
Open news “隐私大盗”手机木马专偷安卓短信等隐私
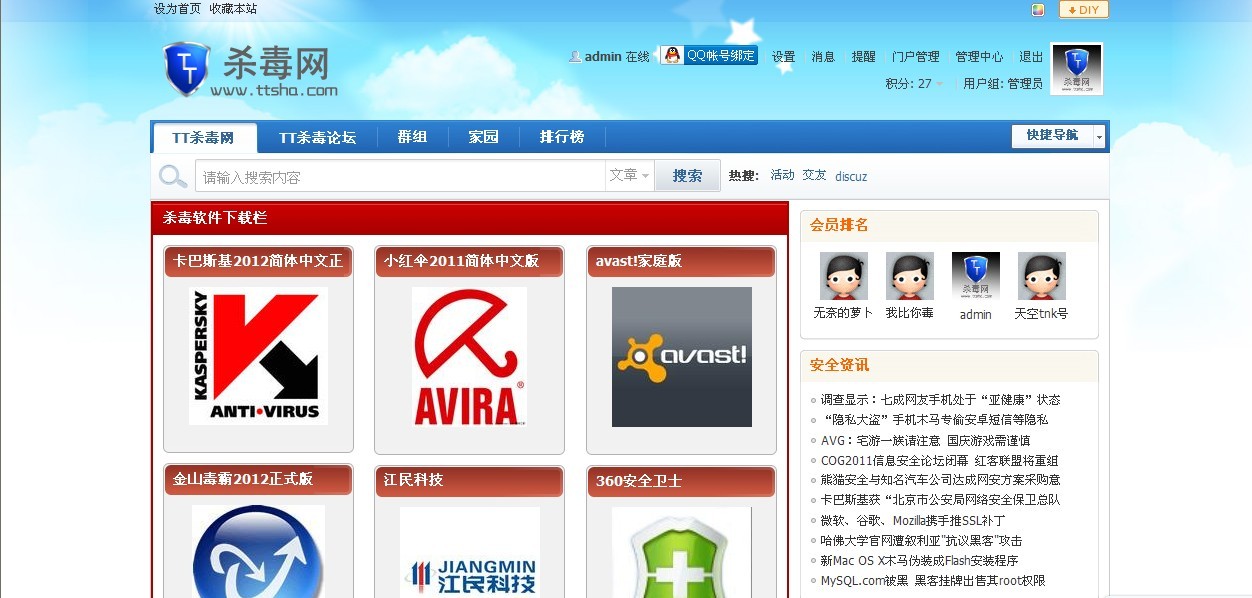[934, 420]
